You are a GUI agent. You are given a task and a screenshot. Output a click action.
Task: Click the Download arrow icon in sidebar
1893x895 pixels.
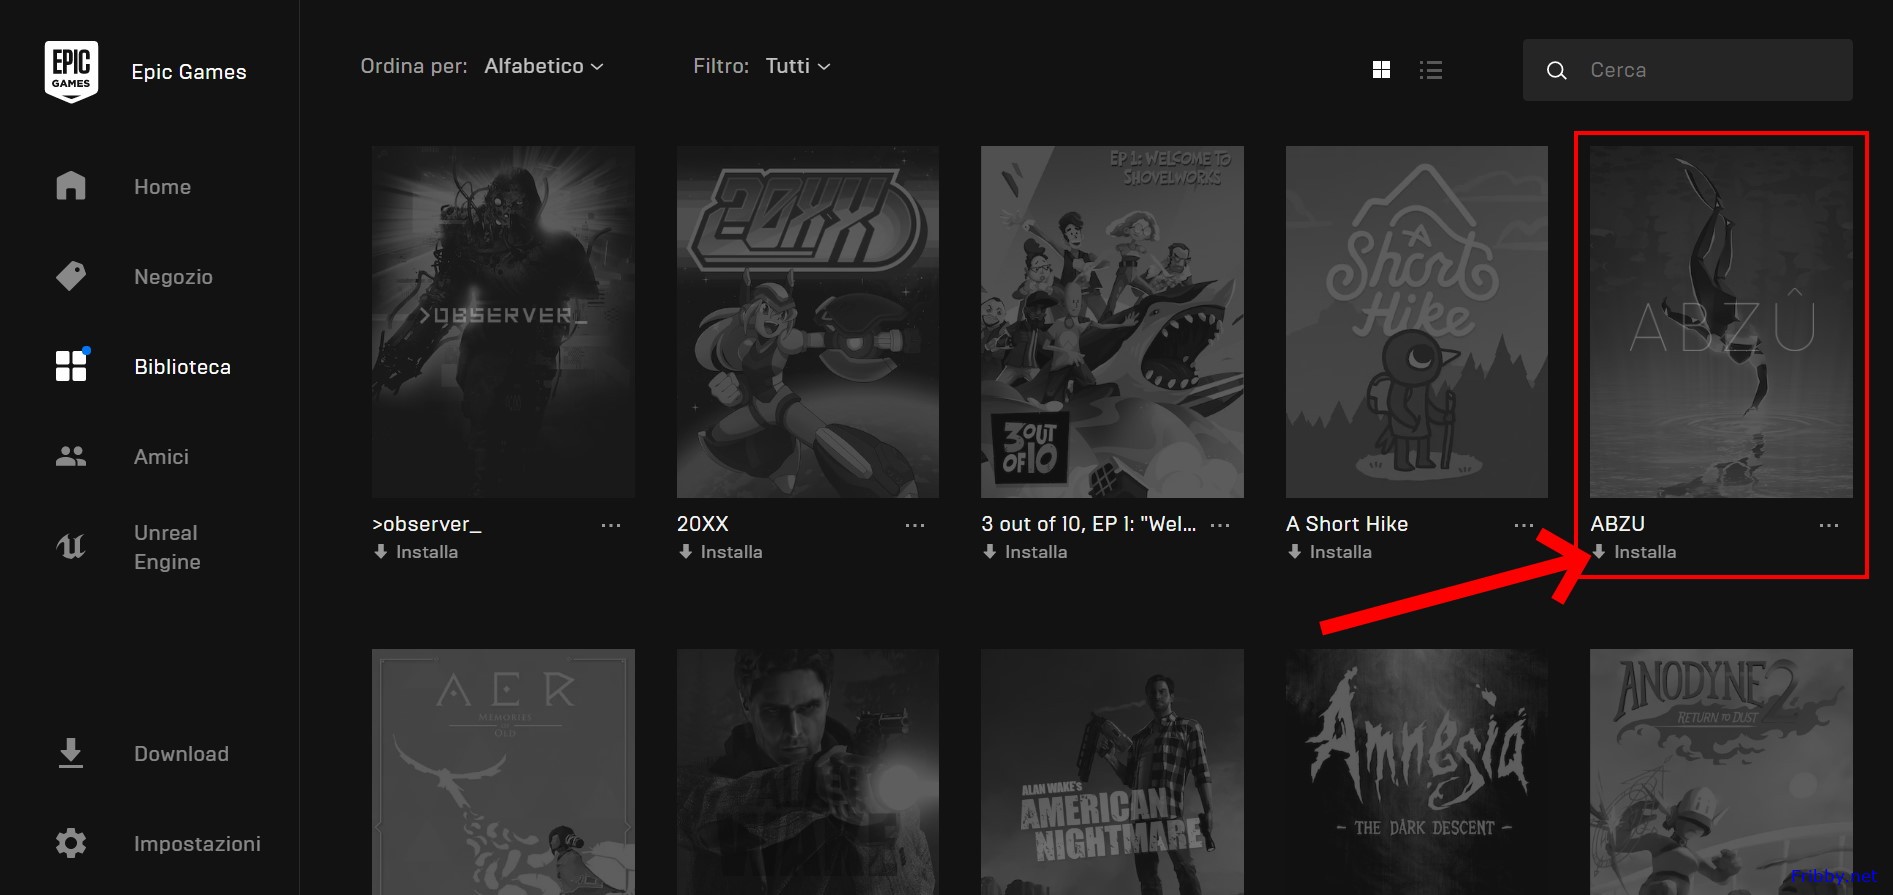pyautogui.click(x=71, y=753)
